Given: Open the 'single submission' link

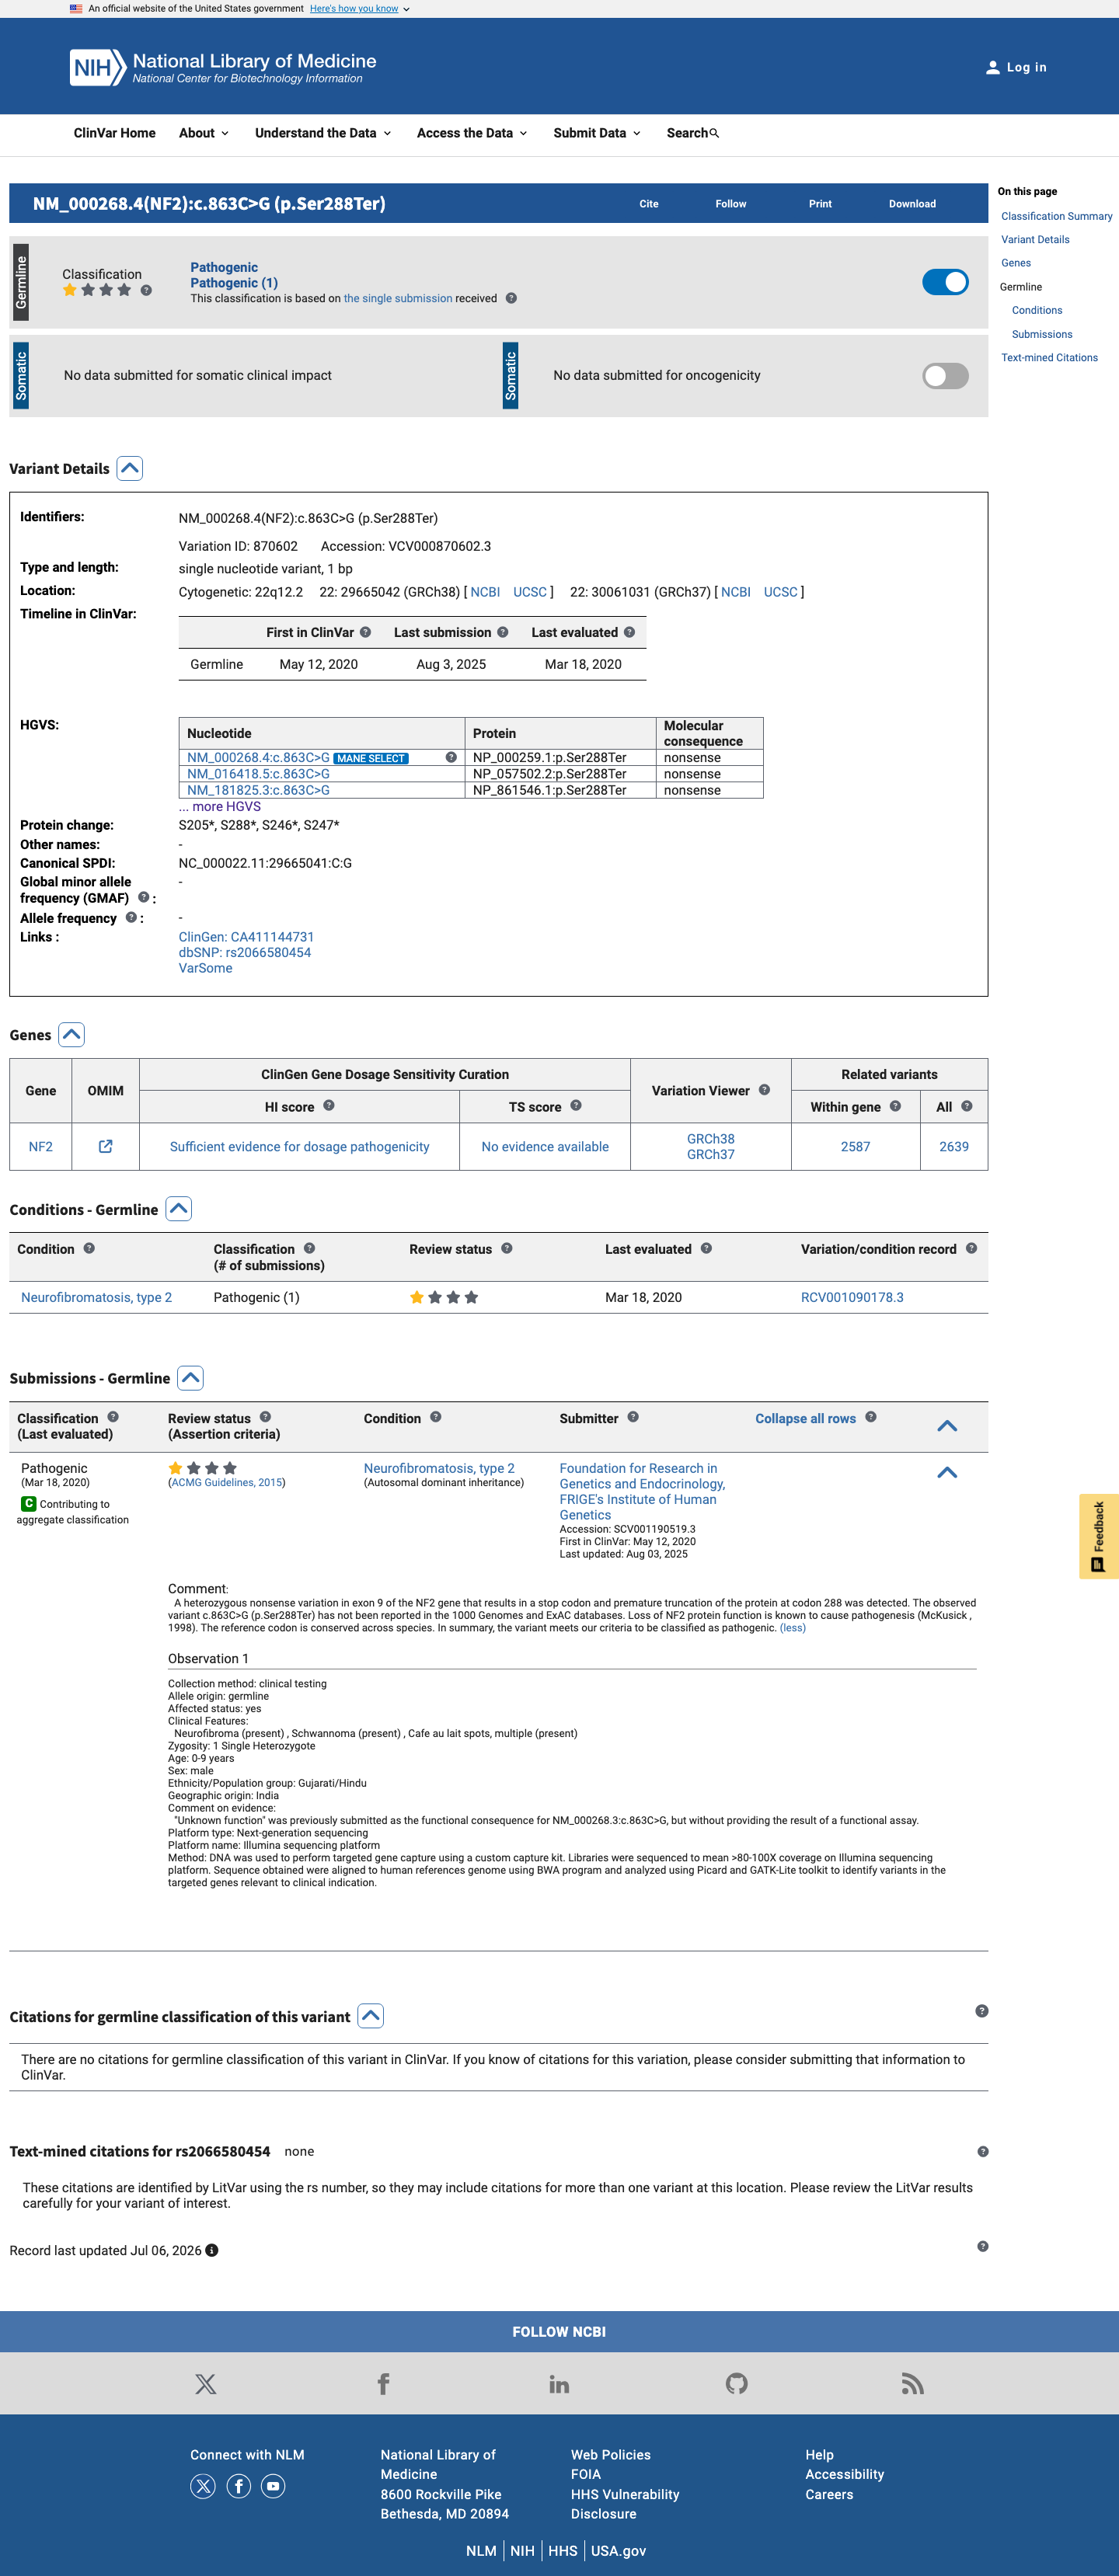Looking at the screenshot, I should 398,298.
